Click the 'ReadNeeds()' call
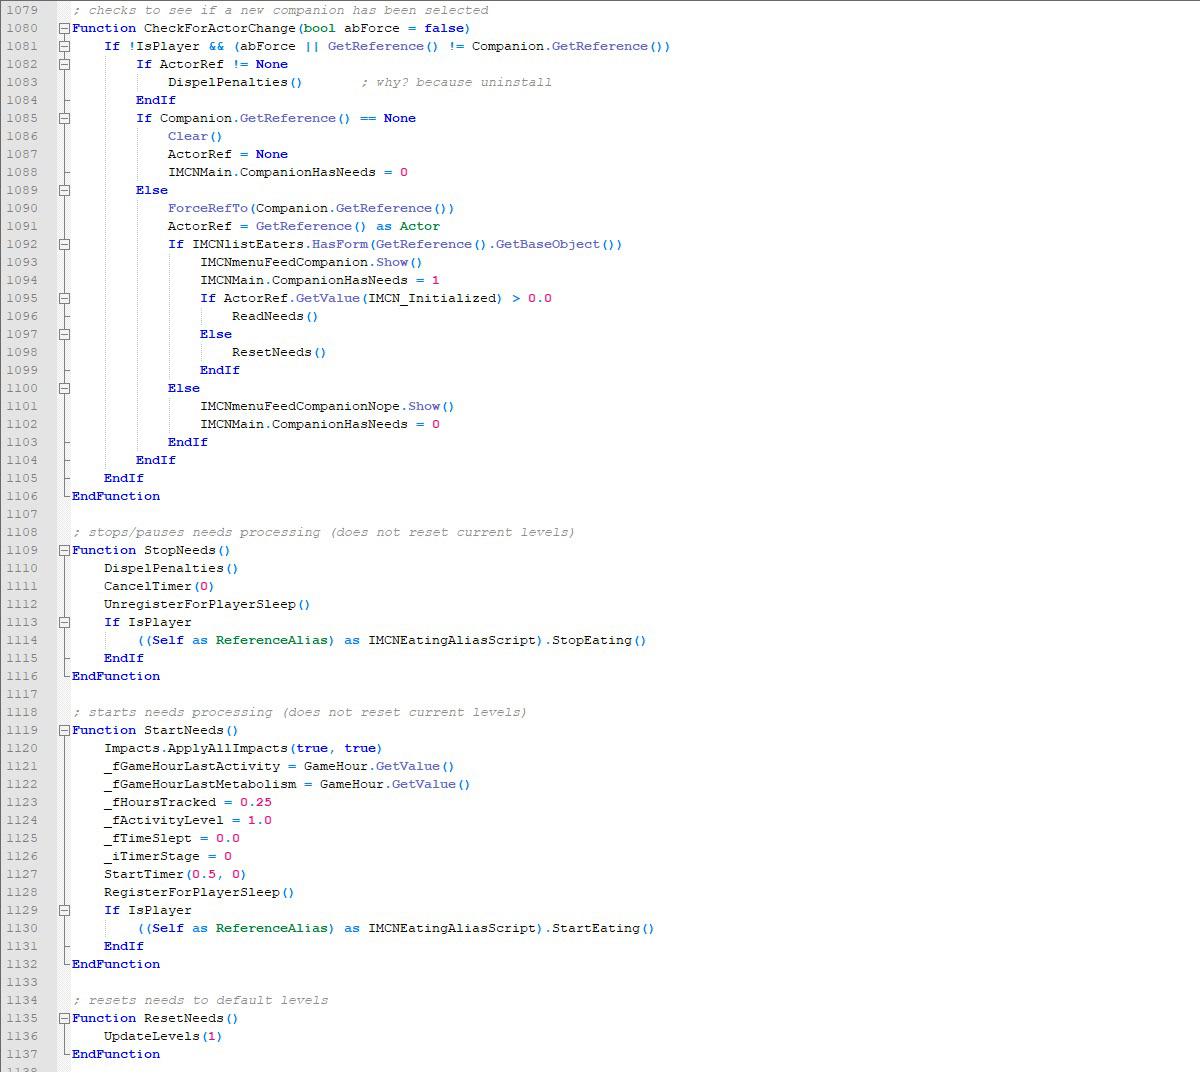 [x=275, y=316]
